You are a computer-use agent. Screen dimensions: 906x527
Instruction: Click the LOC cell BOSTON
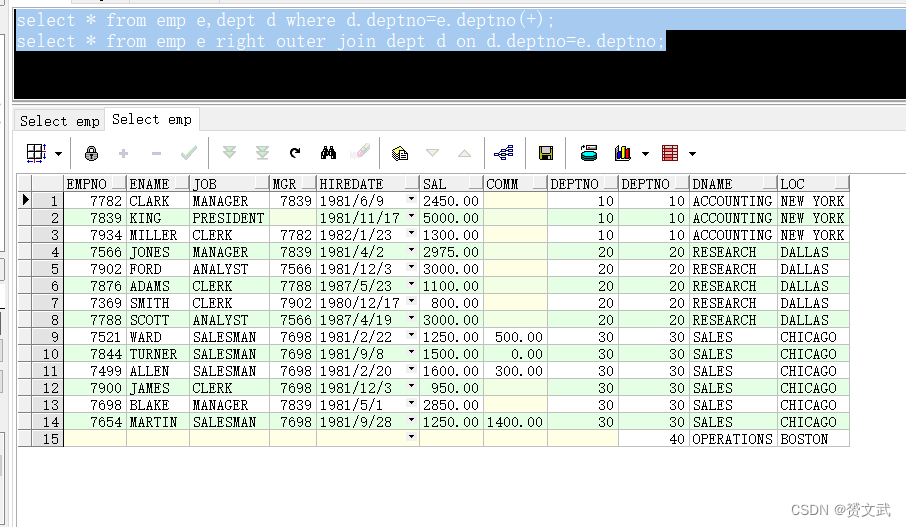[813, 439]
